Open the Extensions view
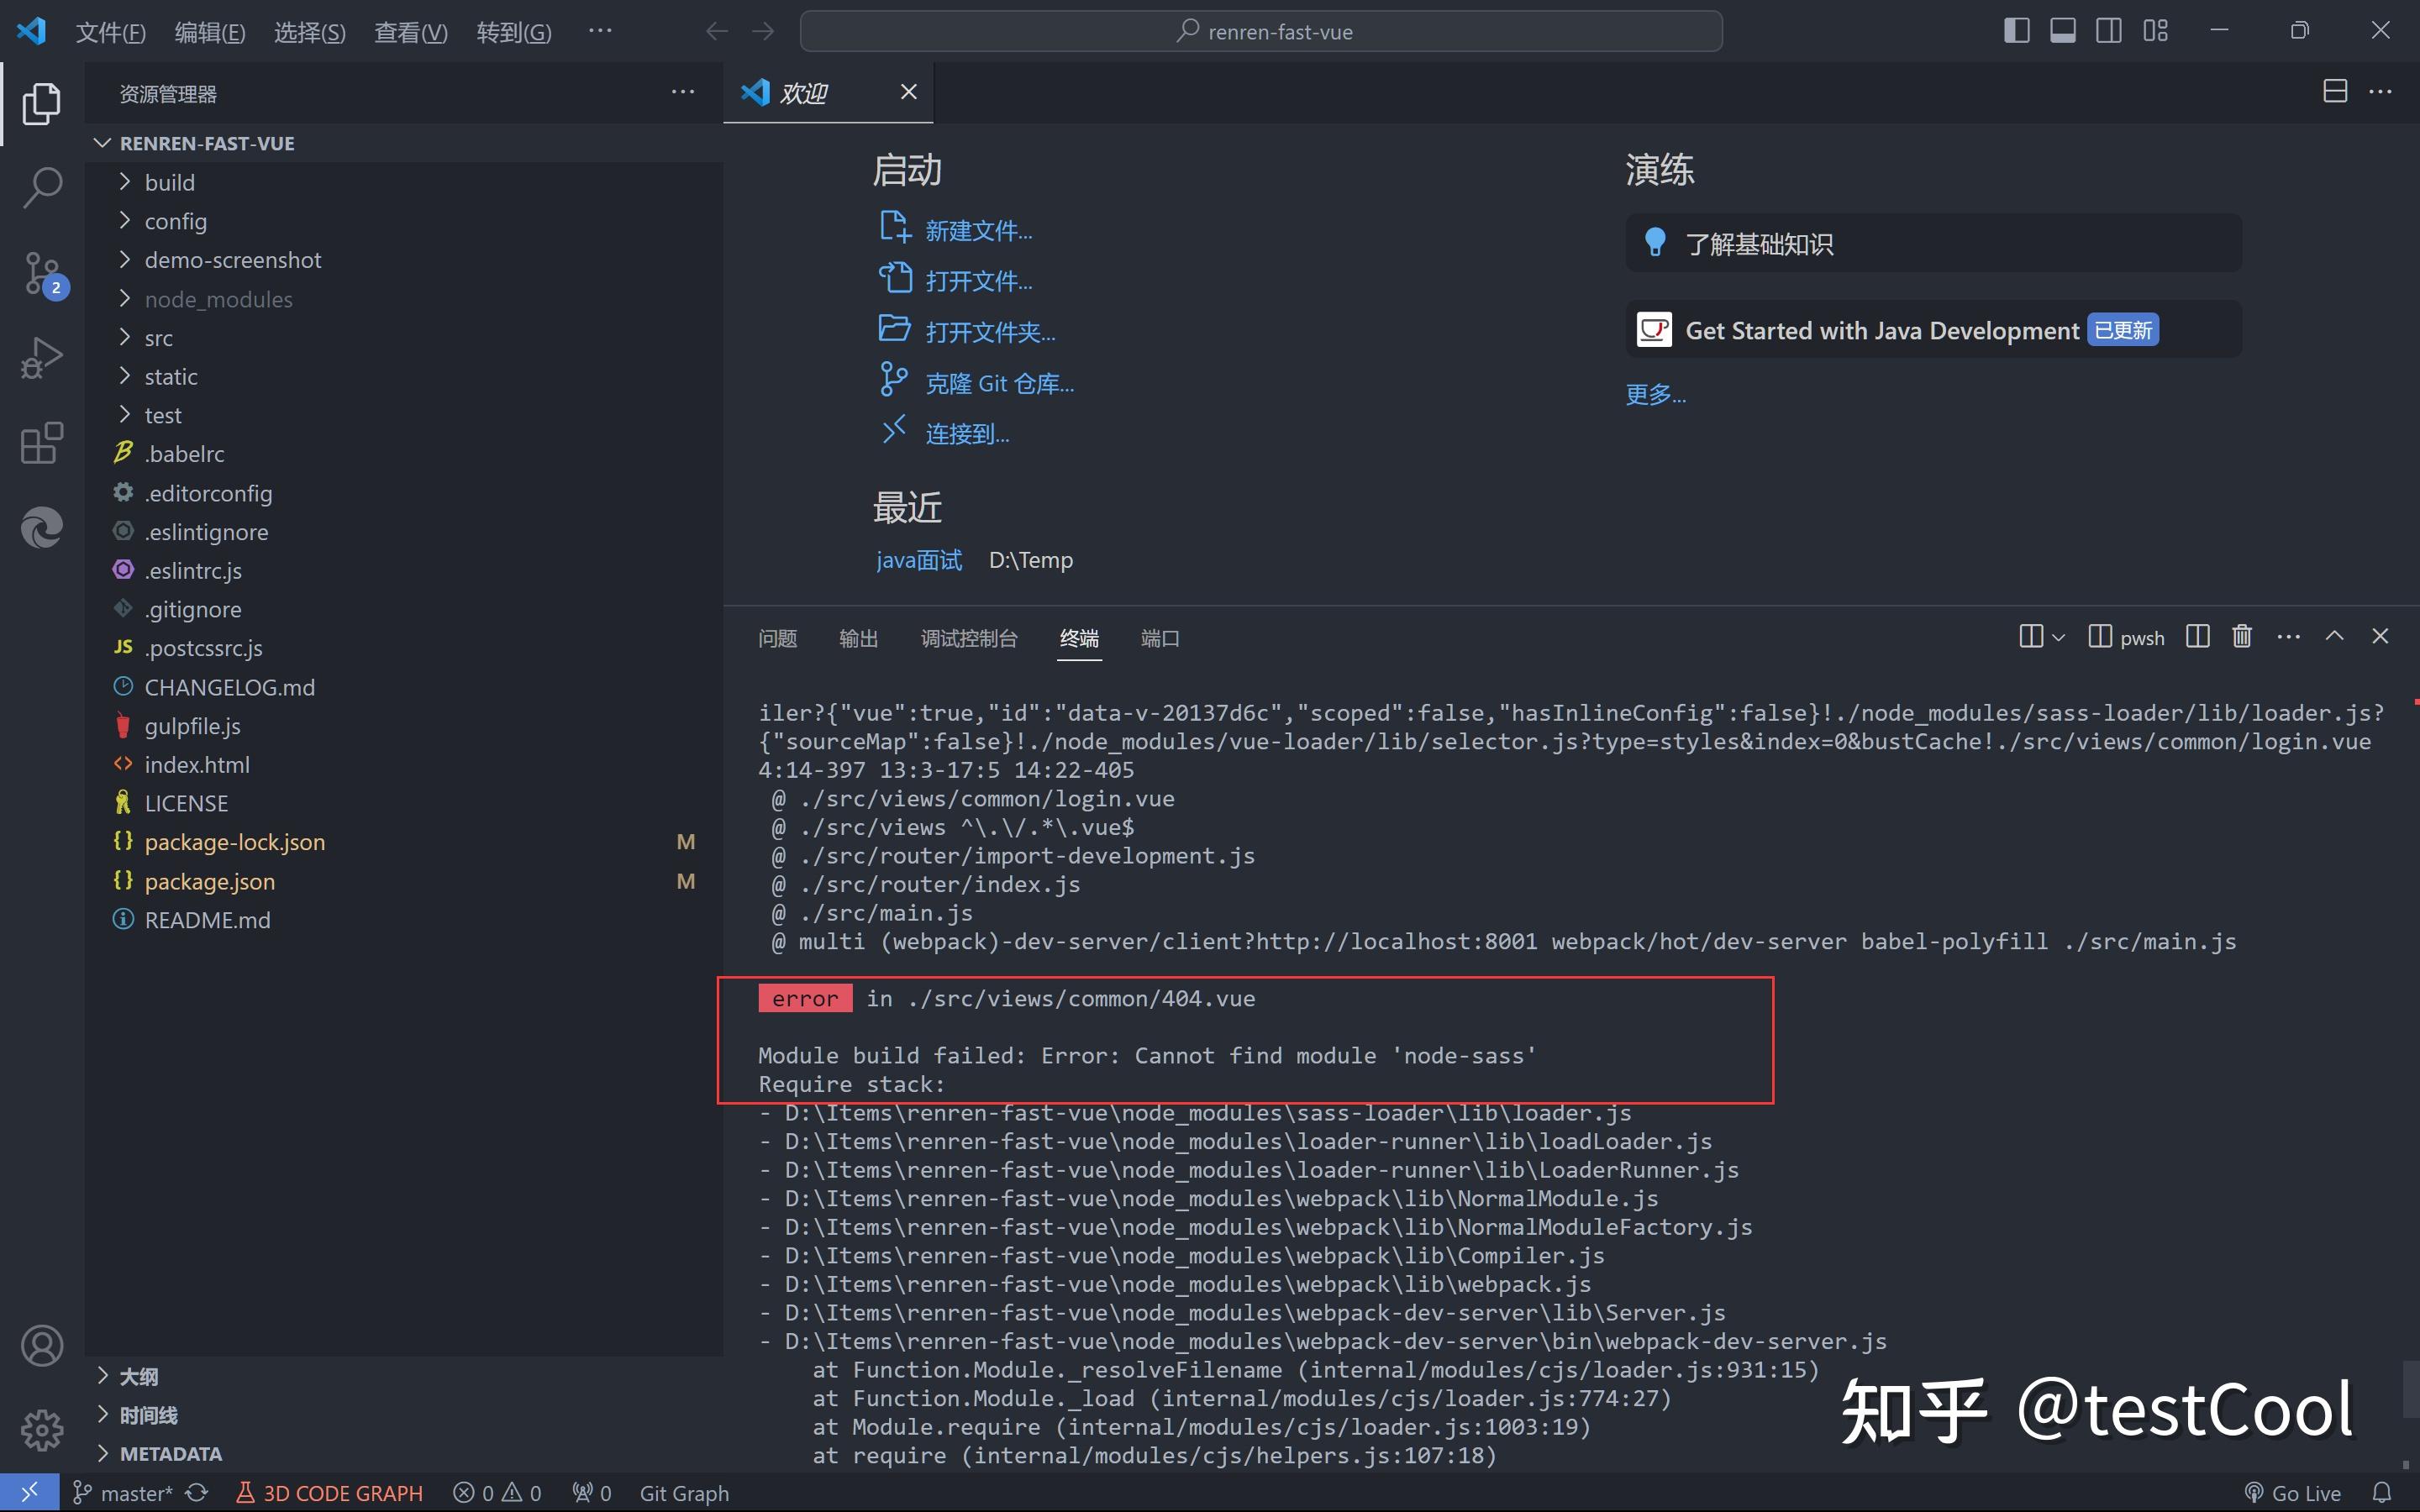2420x1512 pixels. click(42, 443)
